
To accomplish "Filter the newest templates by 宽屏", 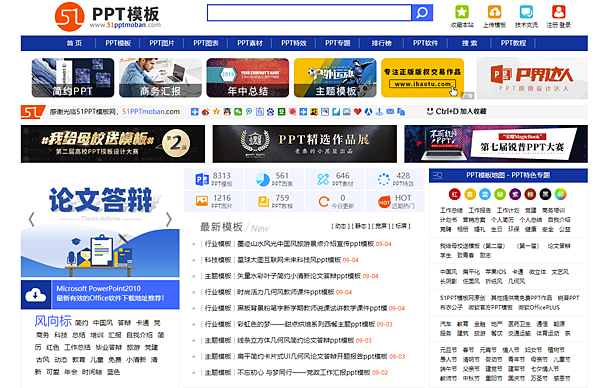I will click(381, 226).
